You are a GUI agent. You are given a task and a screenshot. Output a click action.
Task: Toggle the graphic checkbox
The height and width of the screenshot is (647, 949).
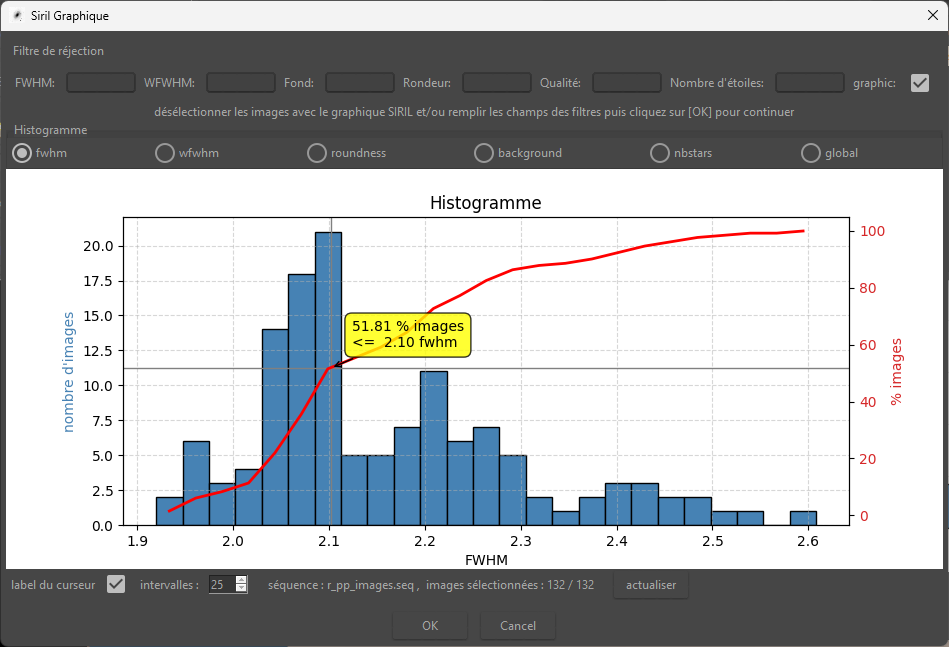click(x=919, y=83)
